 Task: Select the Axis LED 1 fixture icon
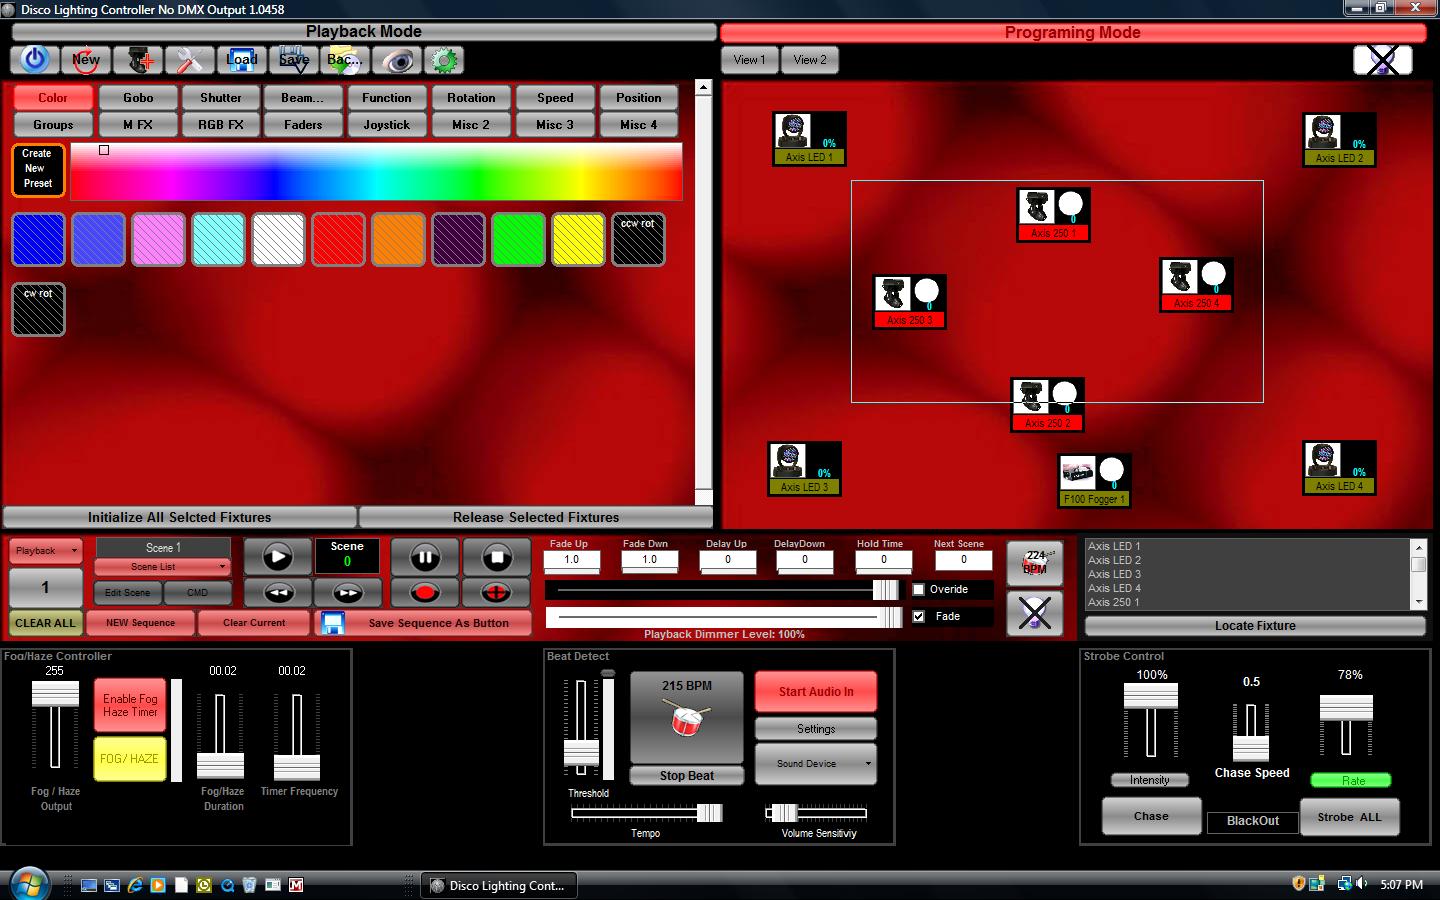[x=792, y=130]
